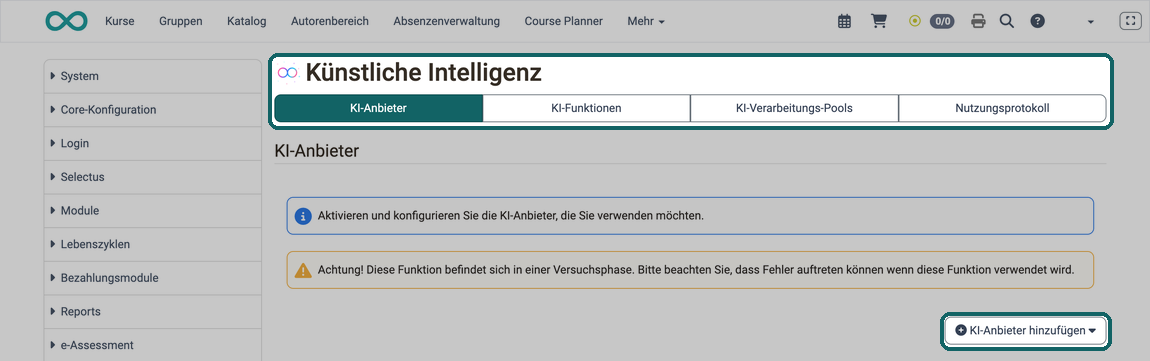Viewport: 1150px width, 361px height.
Task: Expand the Bezahlungsmodule section
Action: pyautogui.click(x=153, y=278)
